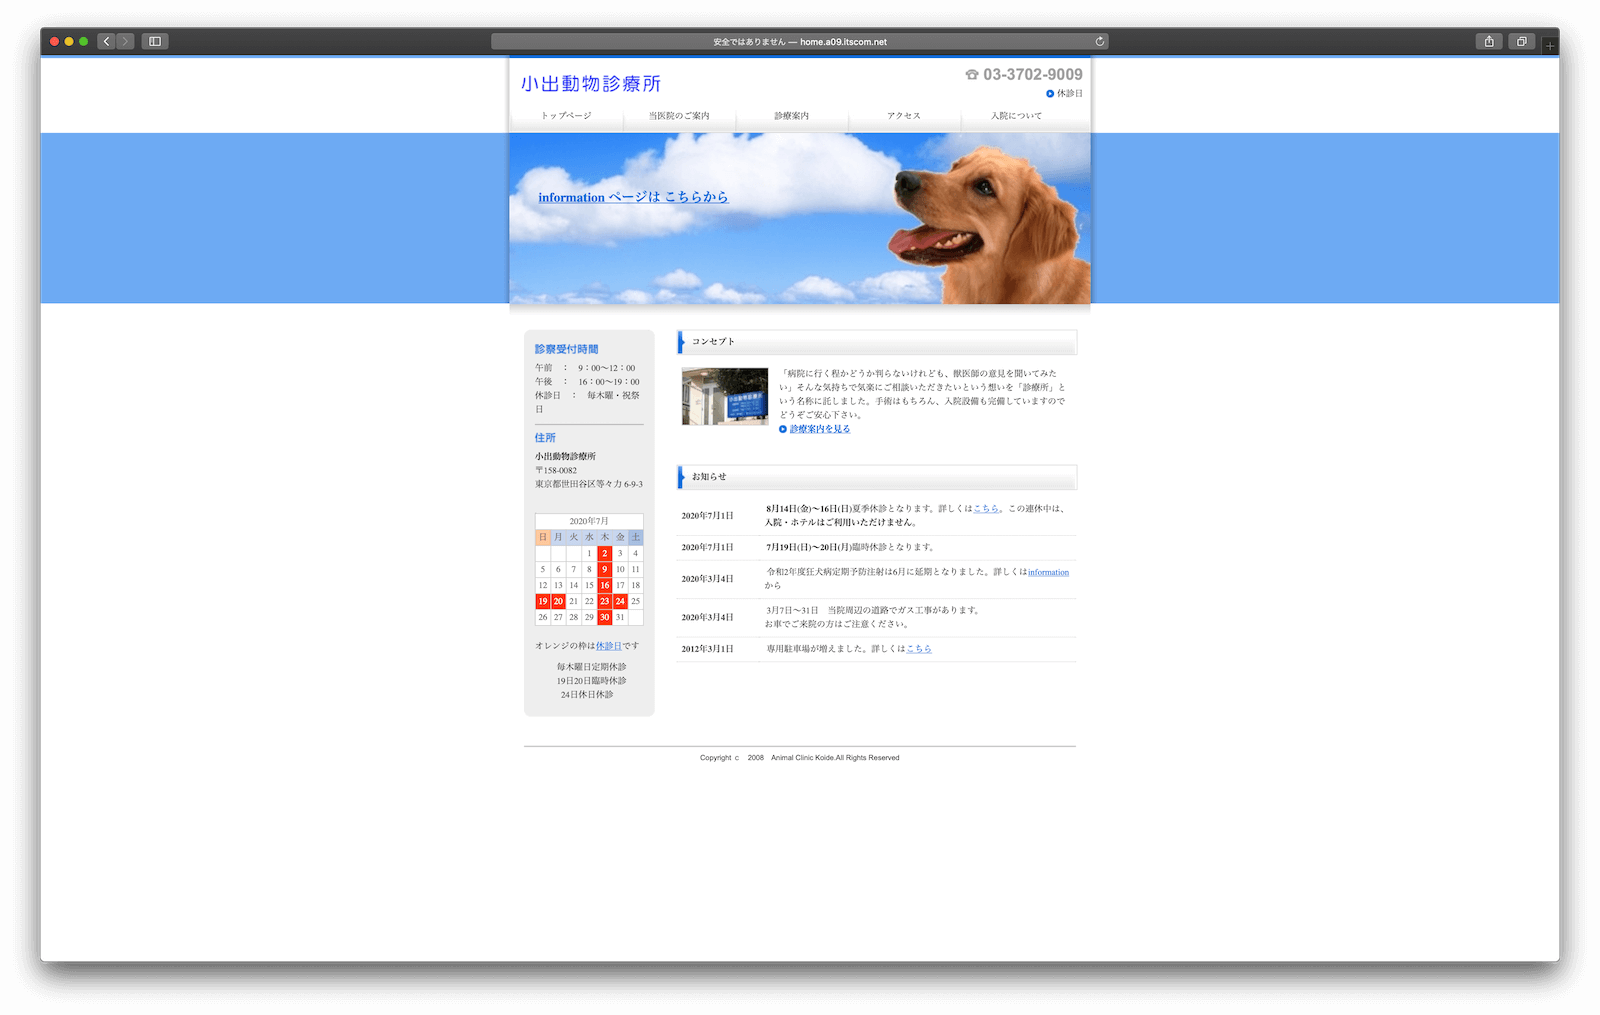Click the Safari back arrow button
1600x1015 pixels.
click(x=106, y=41)
